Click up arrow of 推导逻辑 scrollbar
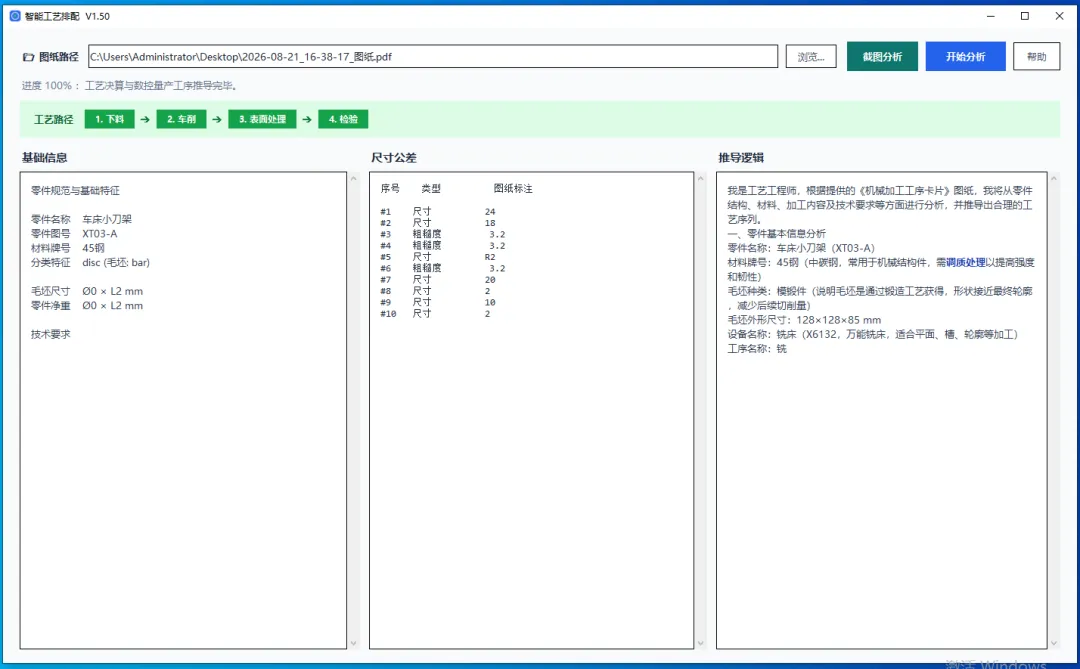This screenshot has width=1080, height=669. 1054,178
